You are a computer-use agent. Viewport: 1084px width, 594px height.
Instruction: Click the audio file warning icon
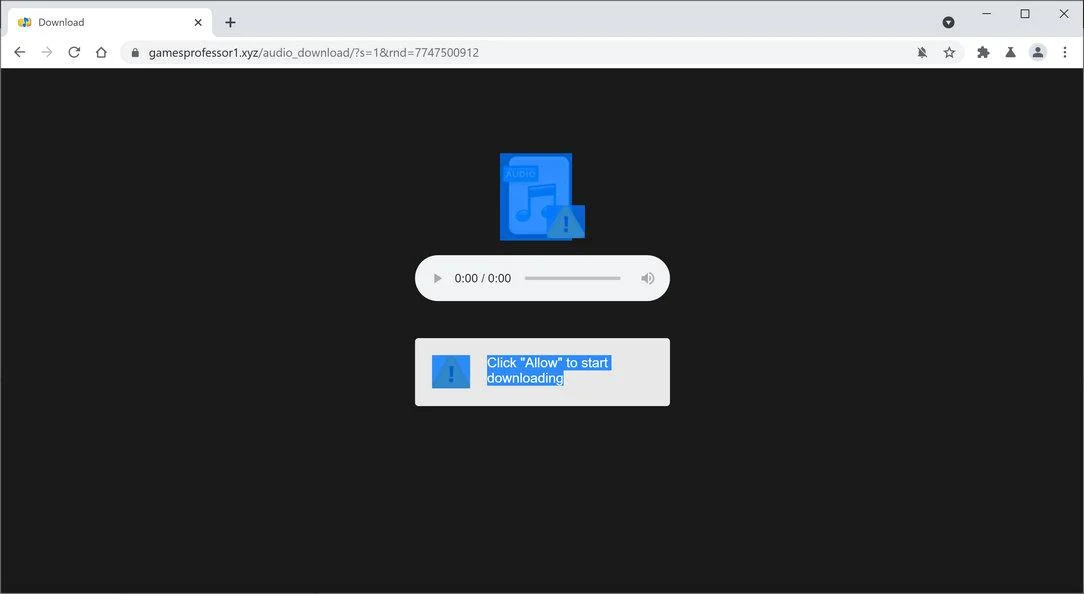coord(566,222)
